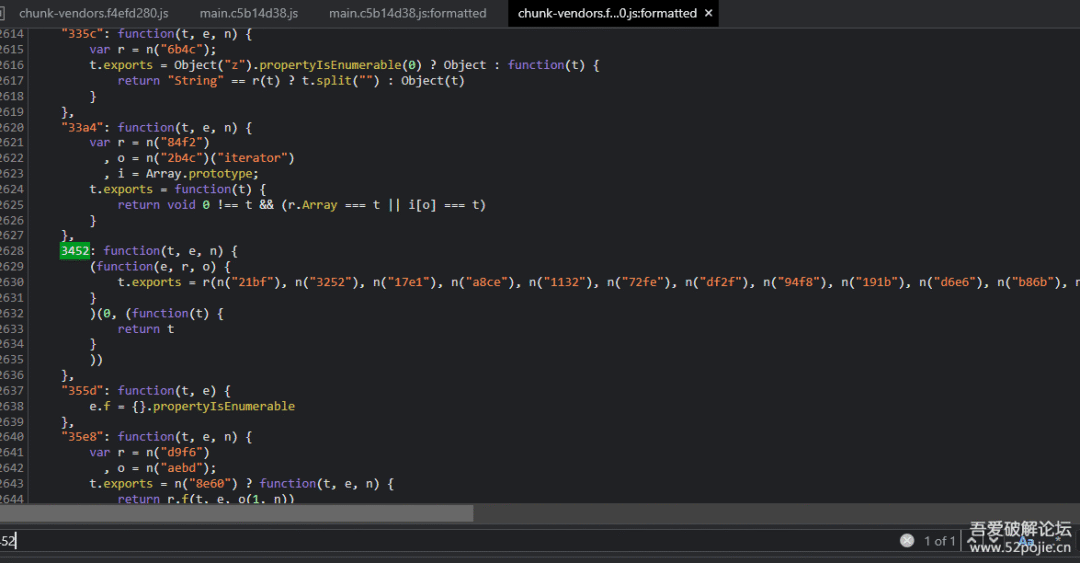The width and height of the screenshot is (1080, 563).
Task: Click the highlighted 3452 search match
Action: coord(75,251)
